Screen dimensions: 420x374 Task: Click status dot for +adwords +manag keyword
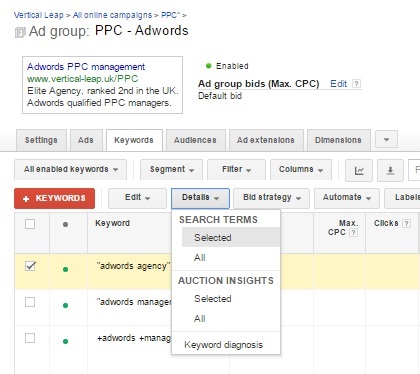coord(65,341)
